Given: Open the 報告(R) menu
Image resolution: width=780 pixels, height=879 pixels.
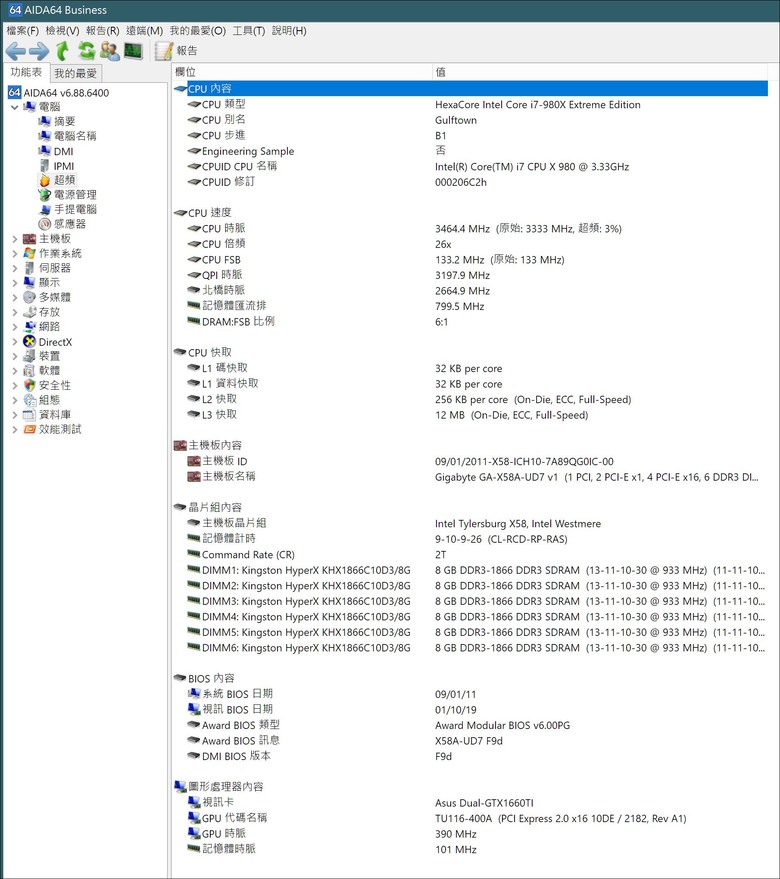Looking at the screenshot, I should (103, 30).
